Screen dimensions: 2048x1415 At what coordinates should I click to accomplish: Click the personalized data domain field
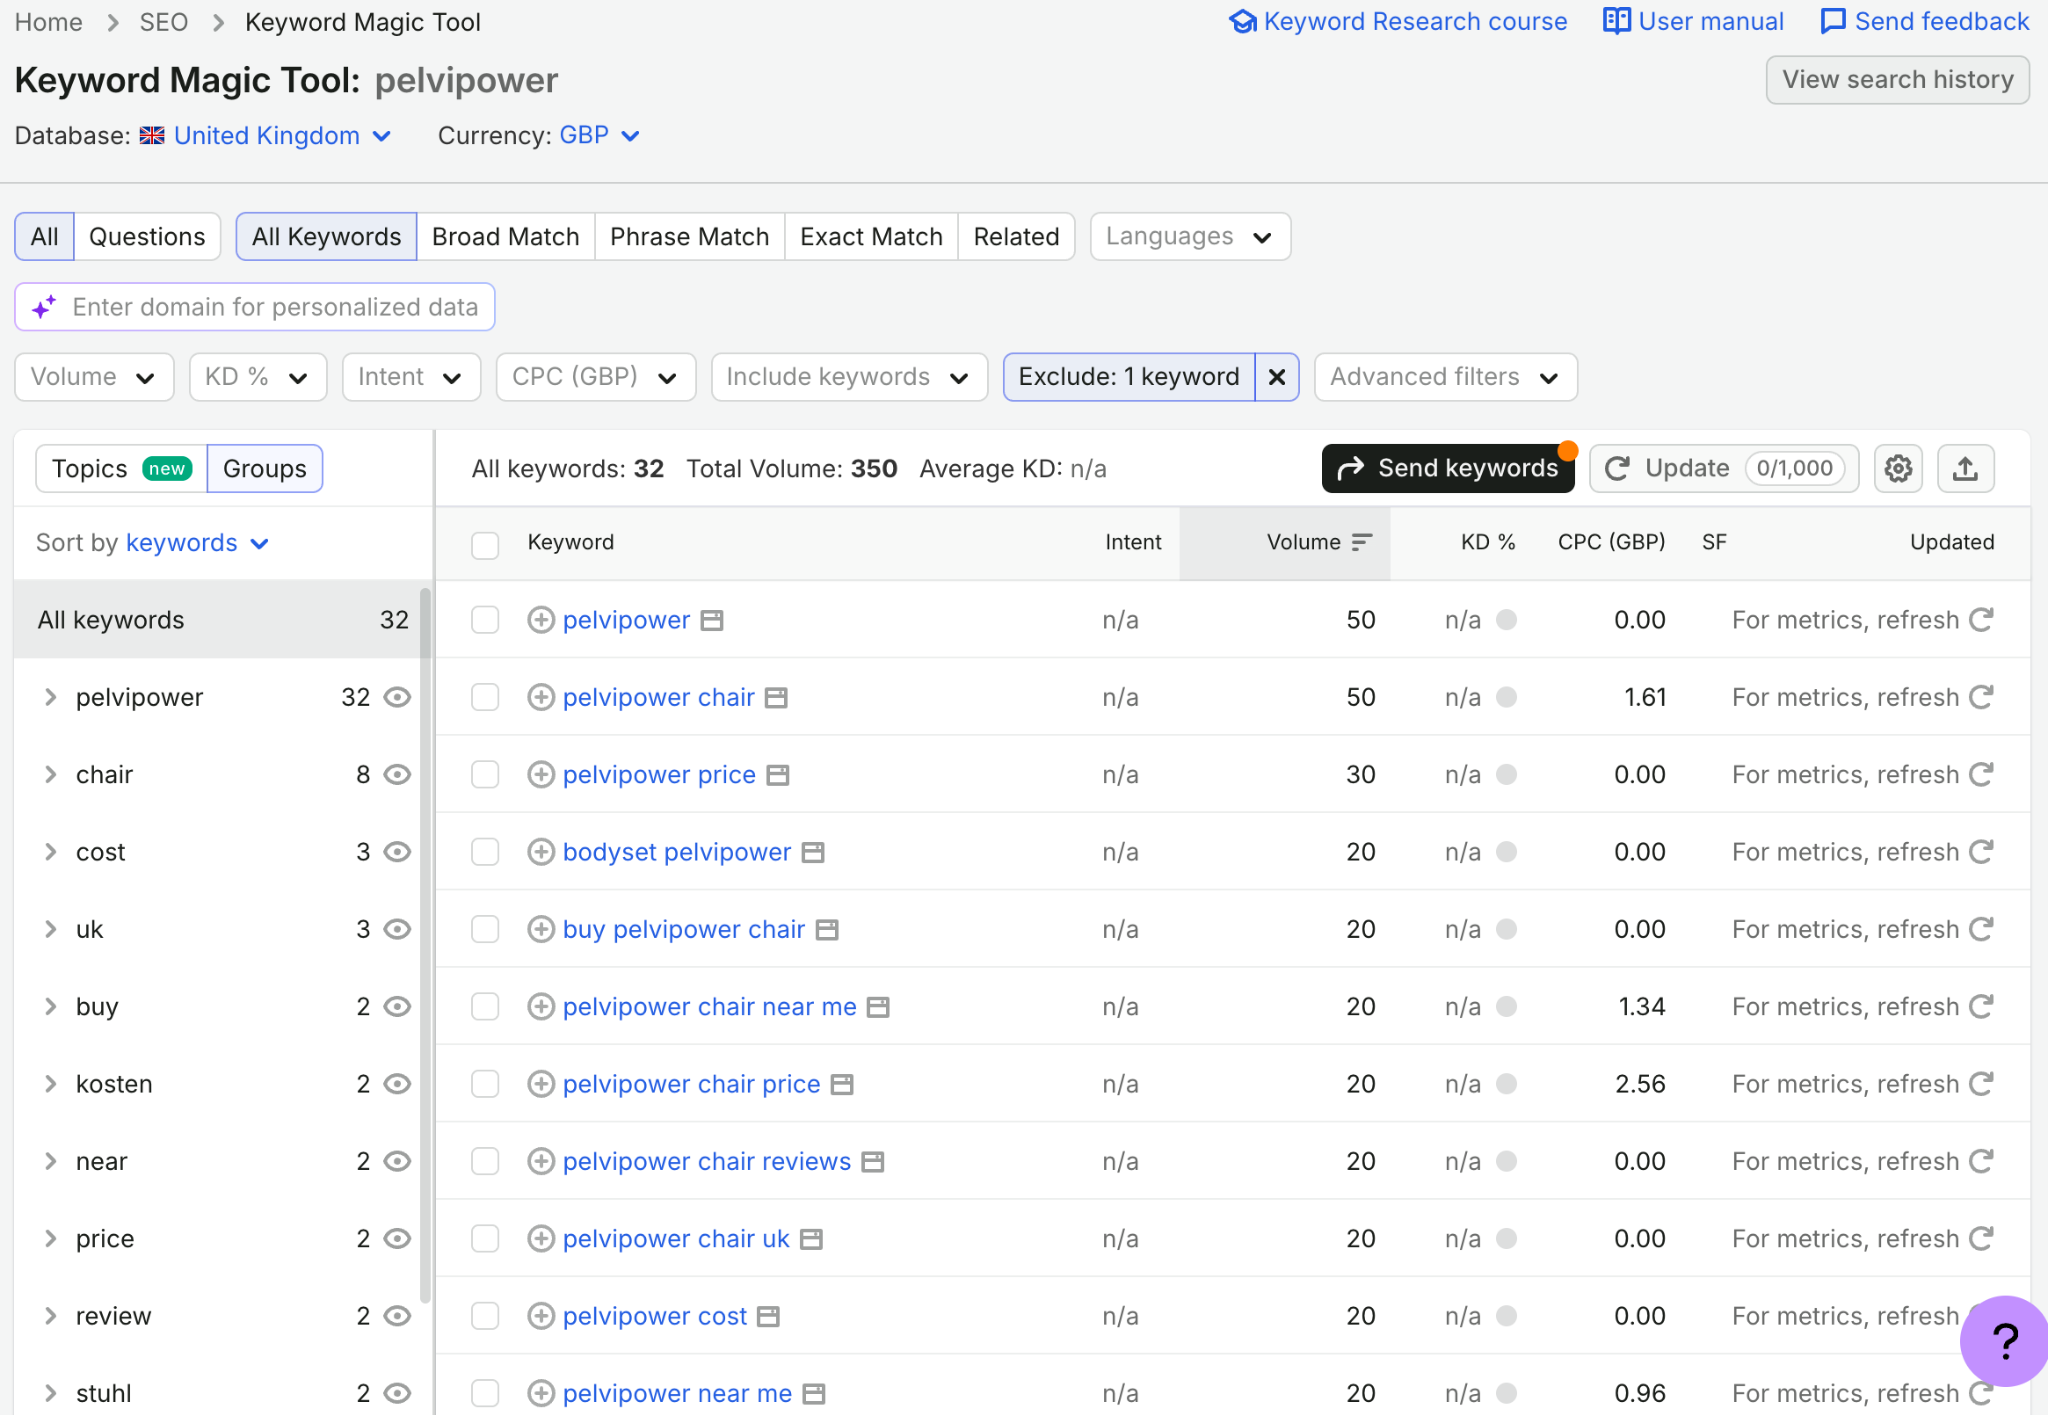[255, 307]
